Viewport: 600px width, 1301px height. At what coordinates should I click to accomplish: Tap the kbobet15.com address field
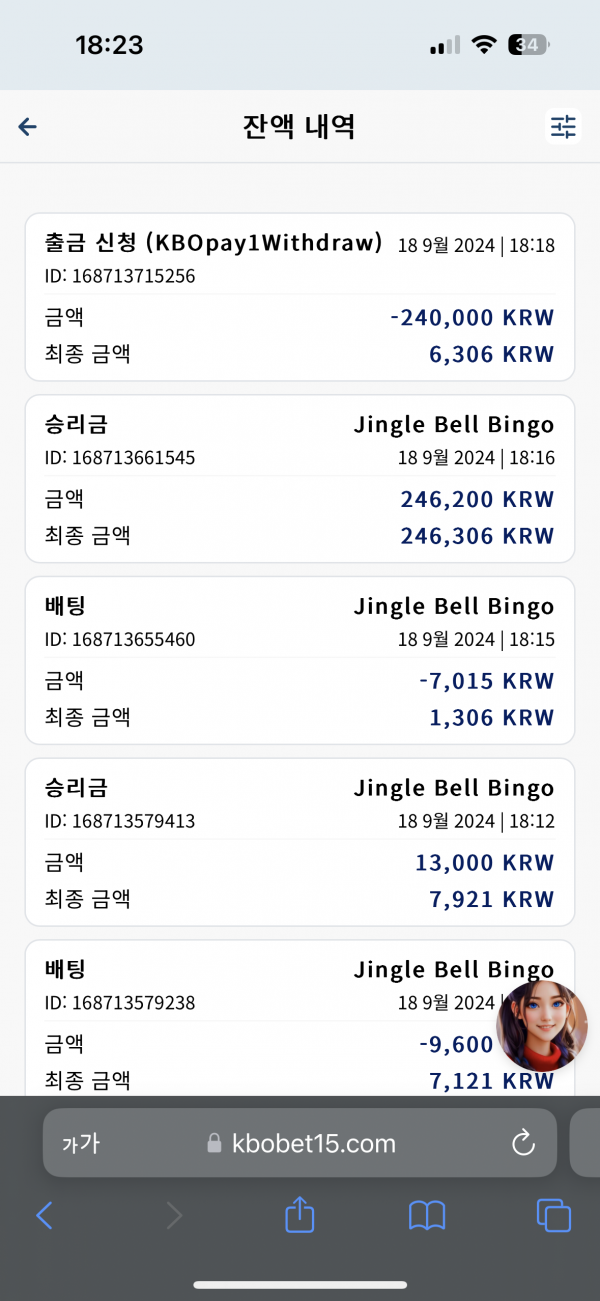coord(300,1143)
